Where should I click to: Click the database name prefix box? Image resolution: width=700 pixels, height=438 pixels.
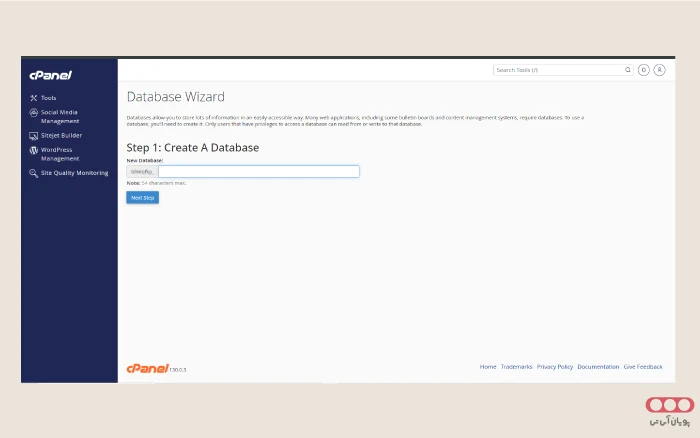click(142, 171)
